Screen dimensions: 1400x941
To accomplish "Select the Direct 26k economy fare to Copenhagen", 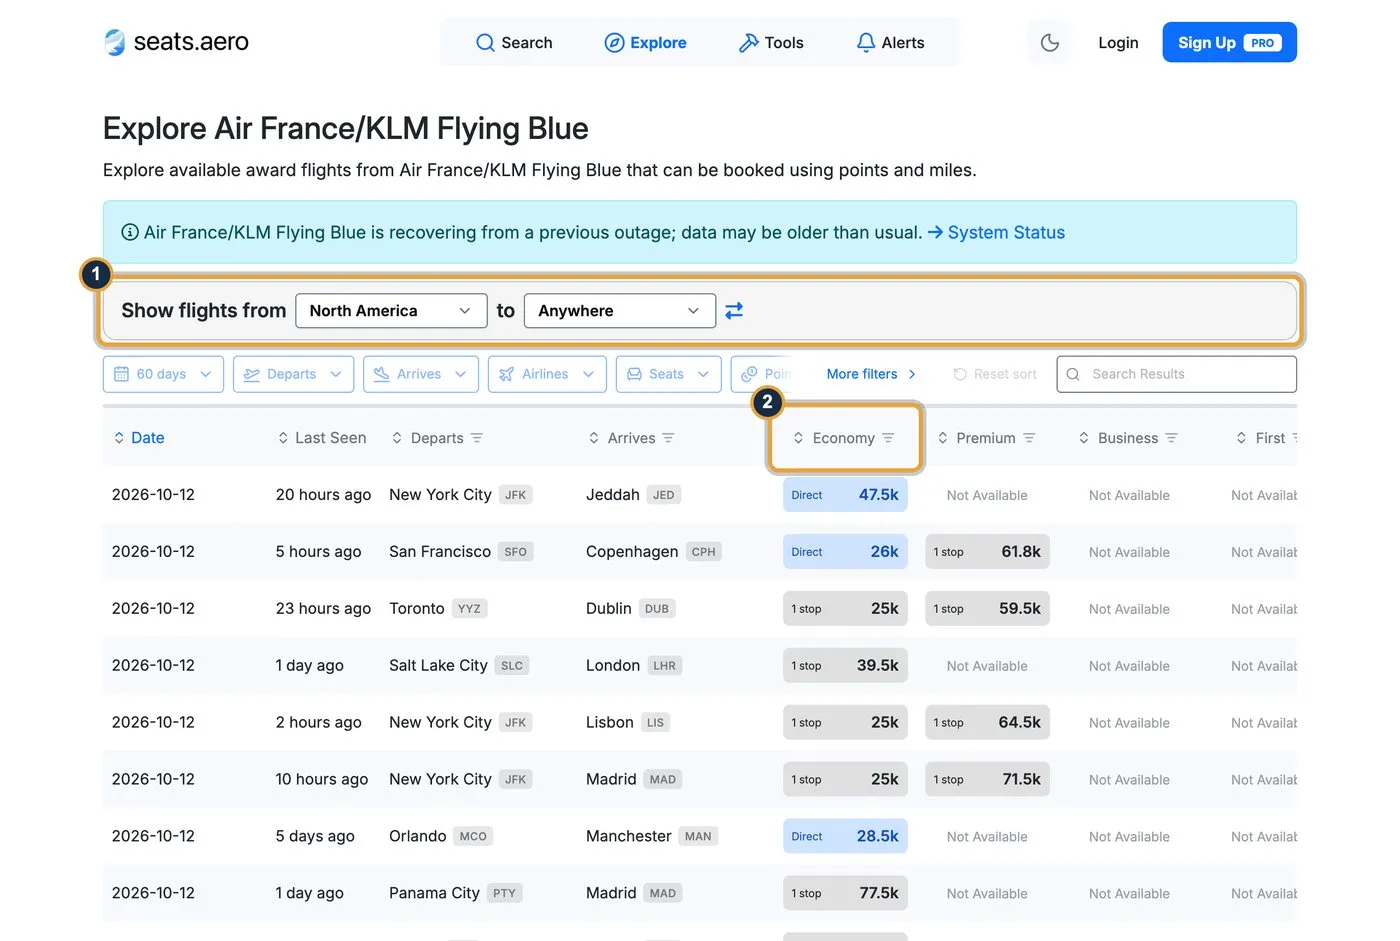I will coord(845,552).
